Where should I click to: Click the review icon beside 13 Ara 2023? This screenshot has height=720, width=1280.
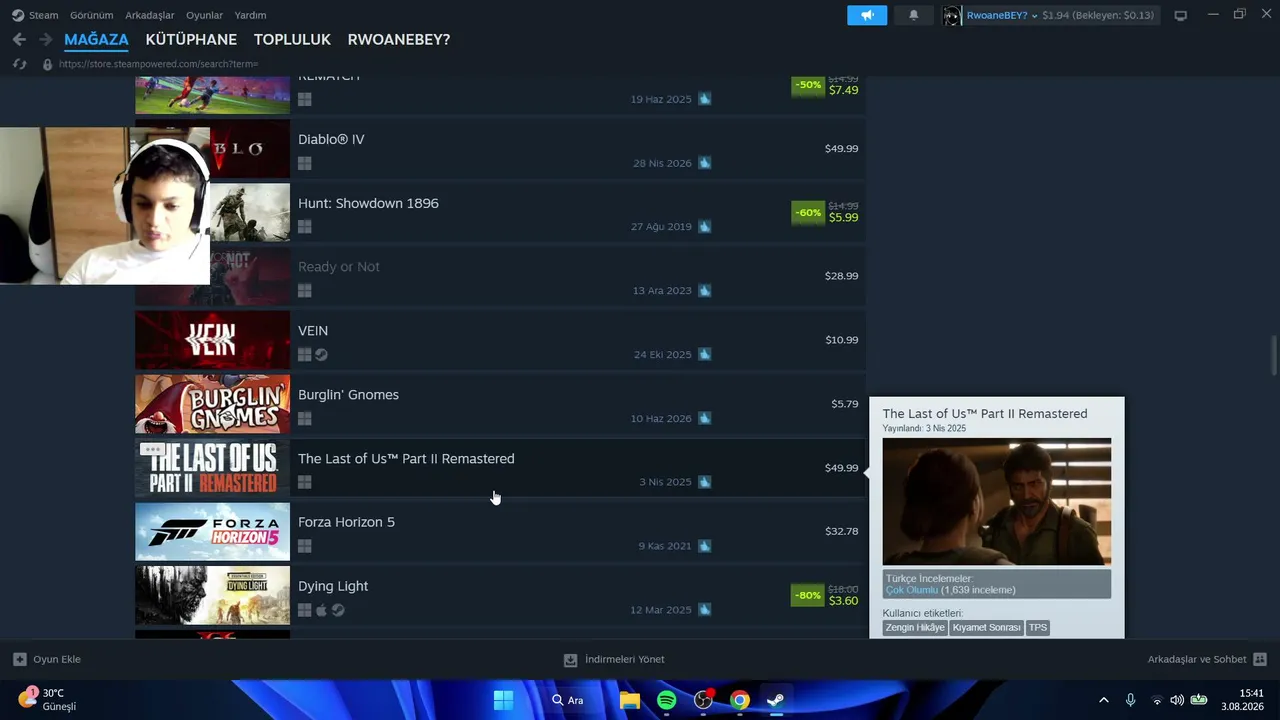pyautogui.click(x=705, y=290)
